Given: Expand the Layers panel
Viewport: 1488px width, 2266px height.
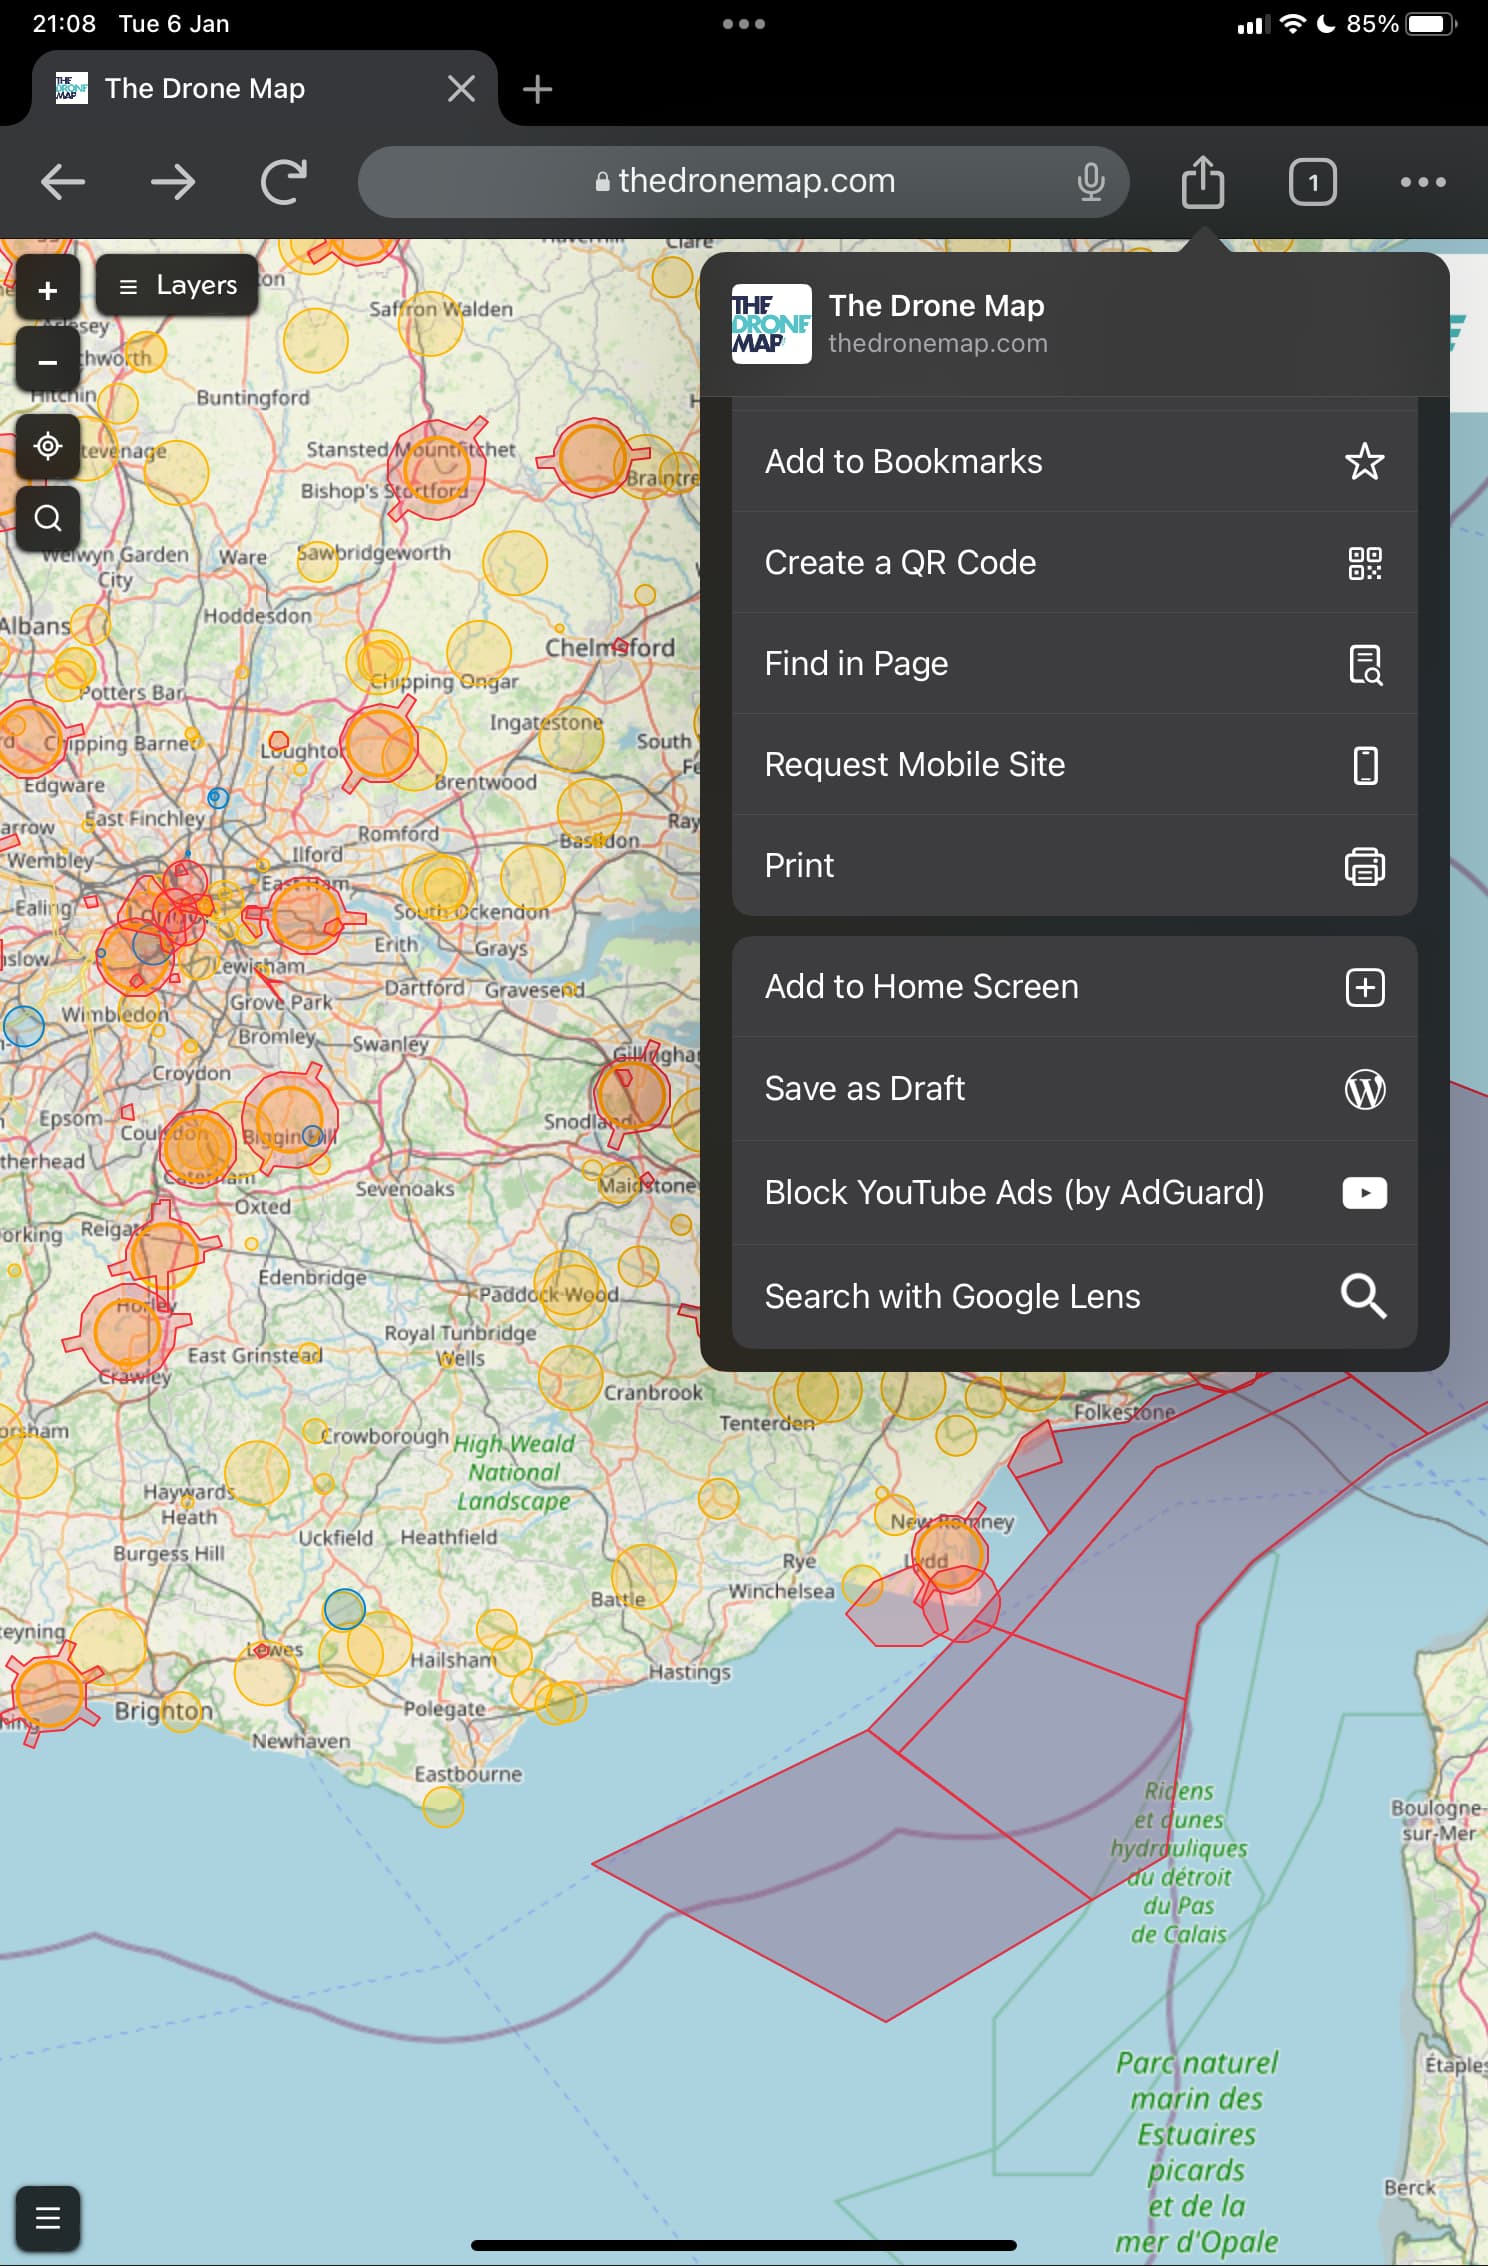Looking at the screenshot, I should coord(178,286).
